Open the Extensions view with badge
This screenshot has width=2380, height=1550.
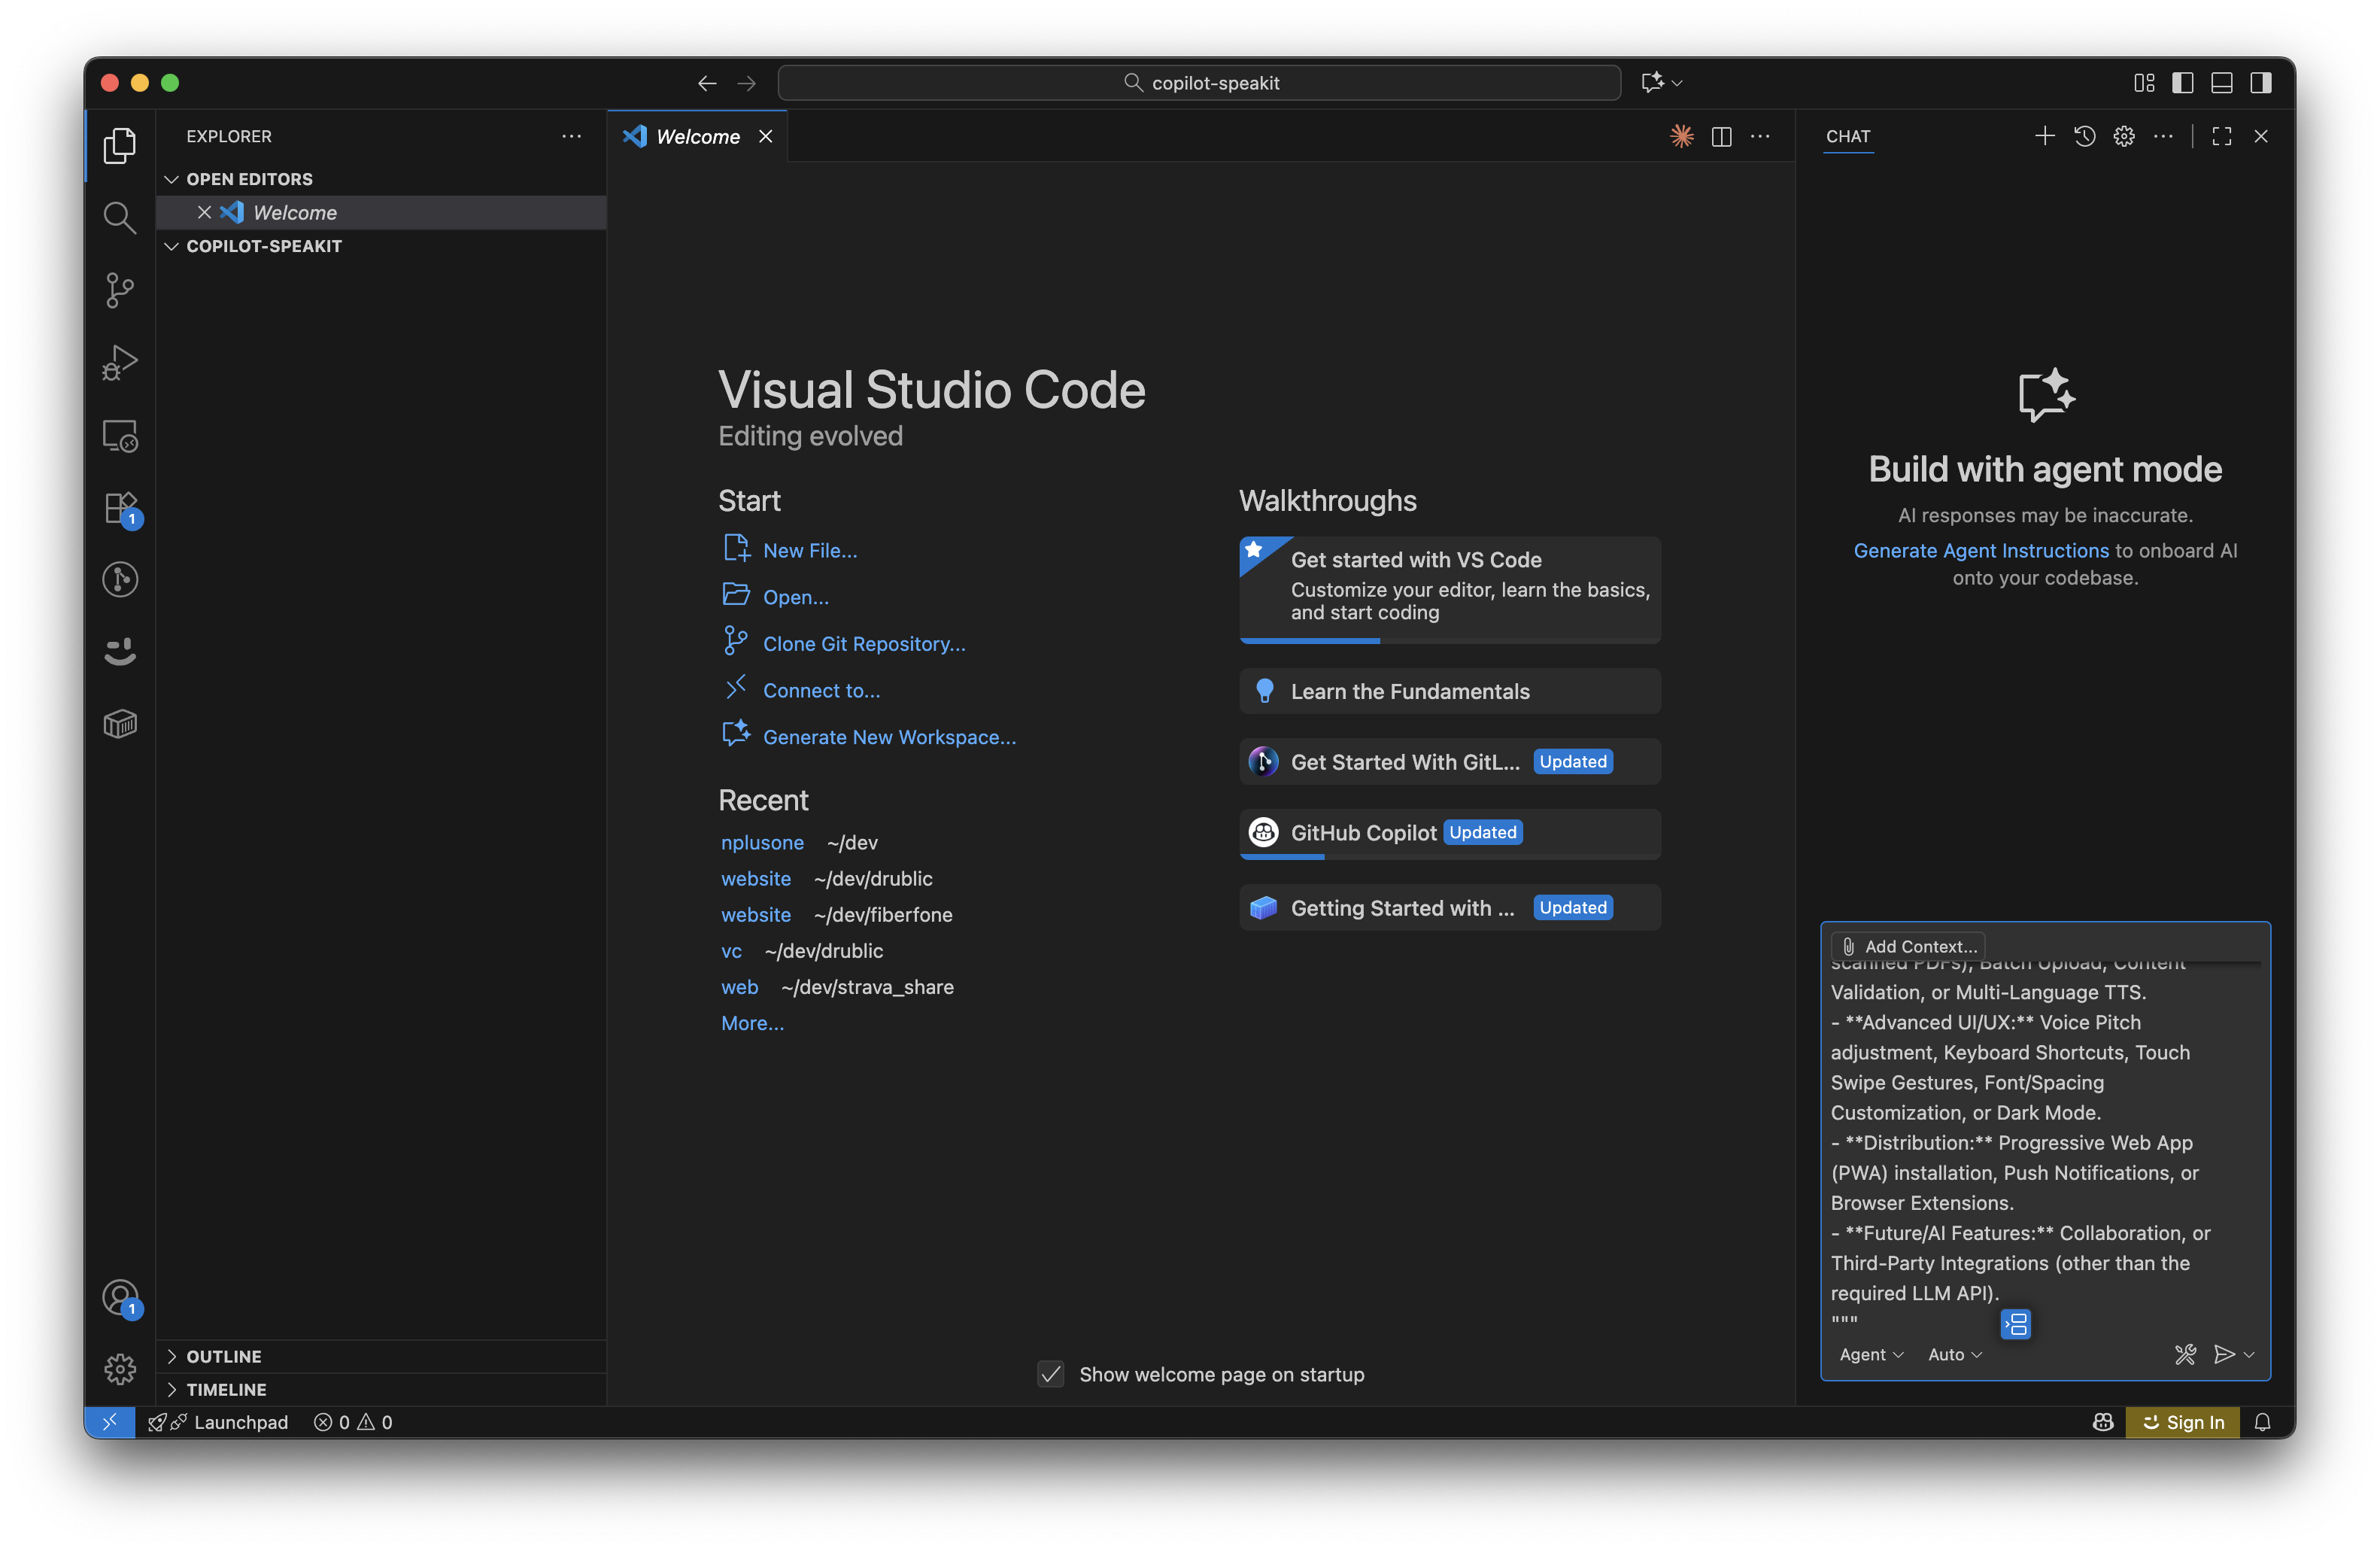pos(121,508)
